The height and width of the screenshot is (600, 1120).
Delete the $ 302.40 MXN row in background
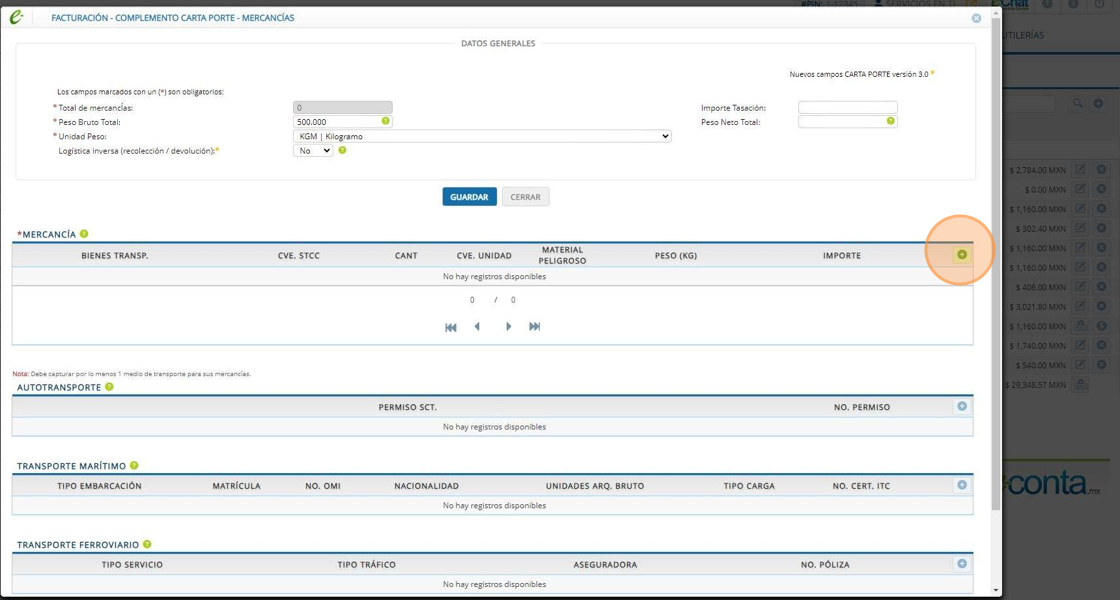pos(1101,229)
